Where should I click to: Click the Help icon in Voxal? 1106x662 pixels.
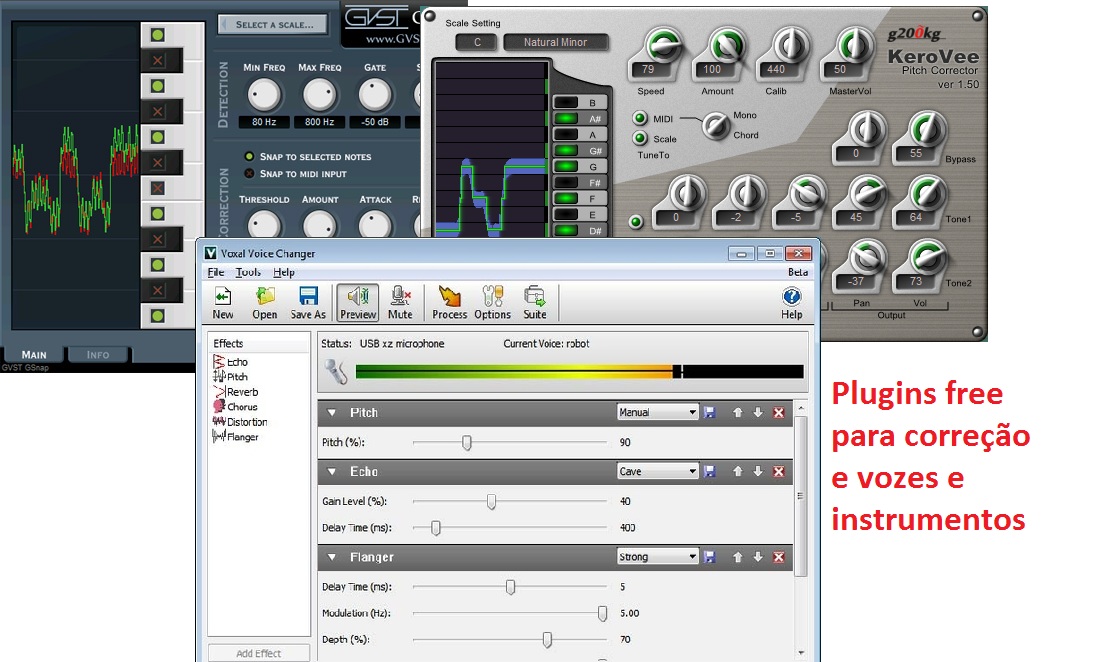point(791,297)
